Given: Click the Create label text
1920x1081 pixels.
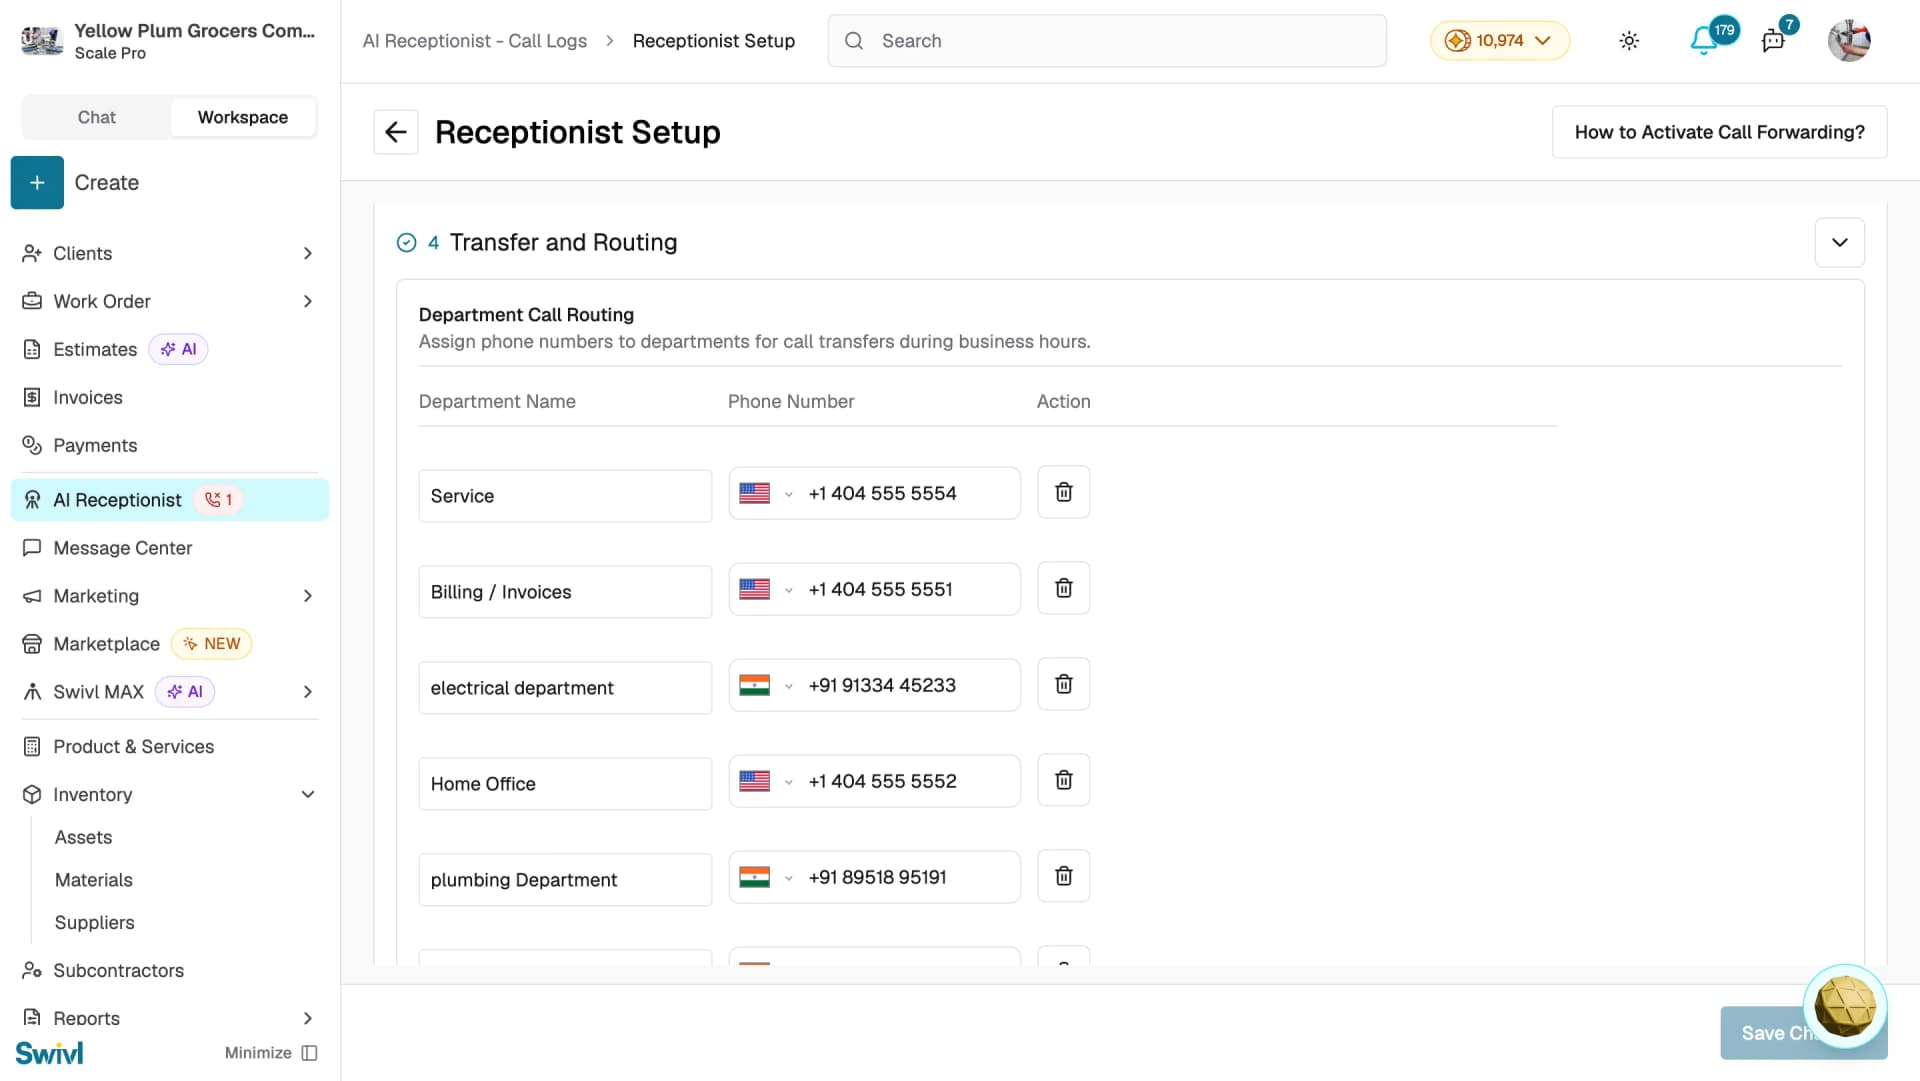Looking at the screenshot, I should point(107,183).
